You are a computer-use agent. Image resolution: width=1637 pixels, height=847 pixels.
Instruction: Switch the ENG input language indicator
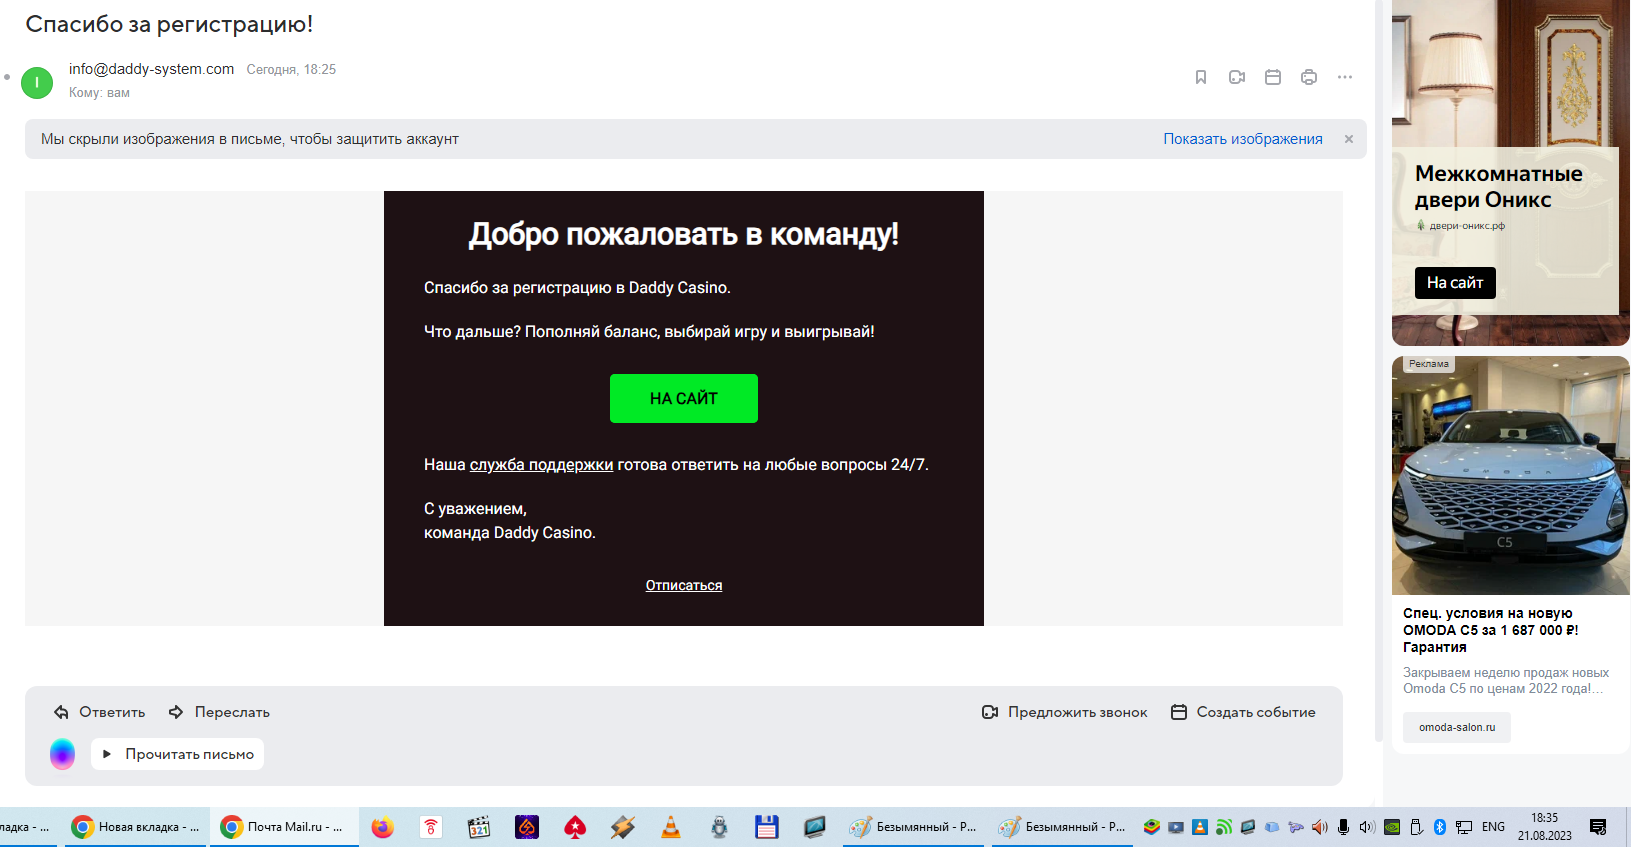point(1493,827)
